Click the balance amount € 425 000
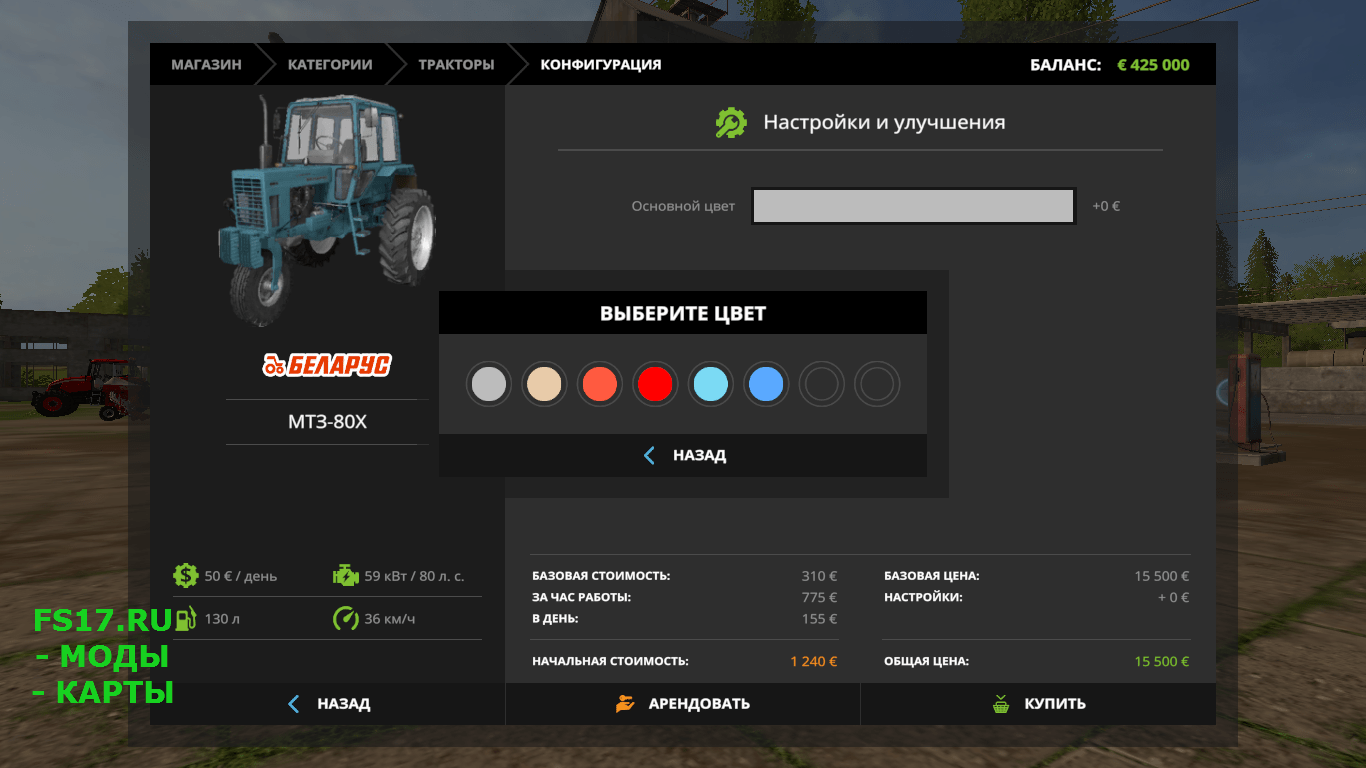This screenshot has height=768, width=1366. (x=1153, y=65)
